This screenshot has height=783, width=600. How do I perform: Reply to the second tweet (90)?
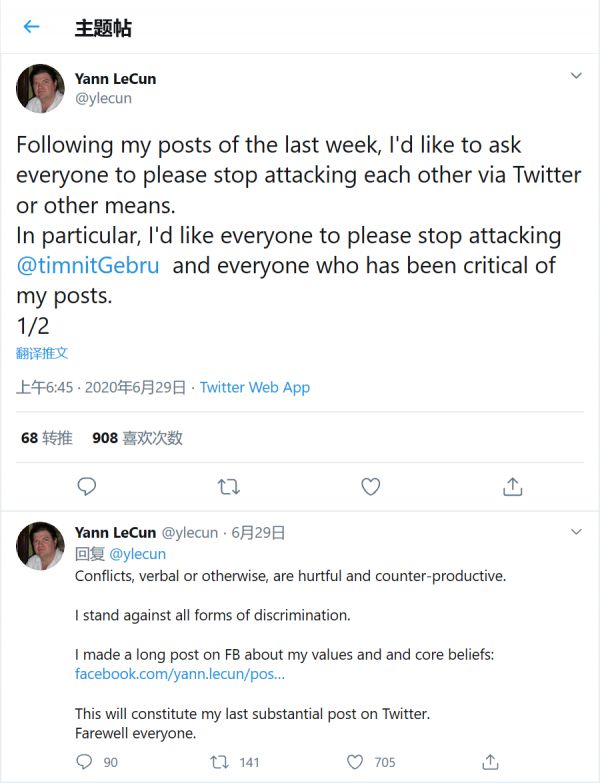click(x=86, y=761)
